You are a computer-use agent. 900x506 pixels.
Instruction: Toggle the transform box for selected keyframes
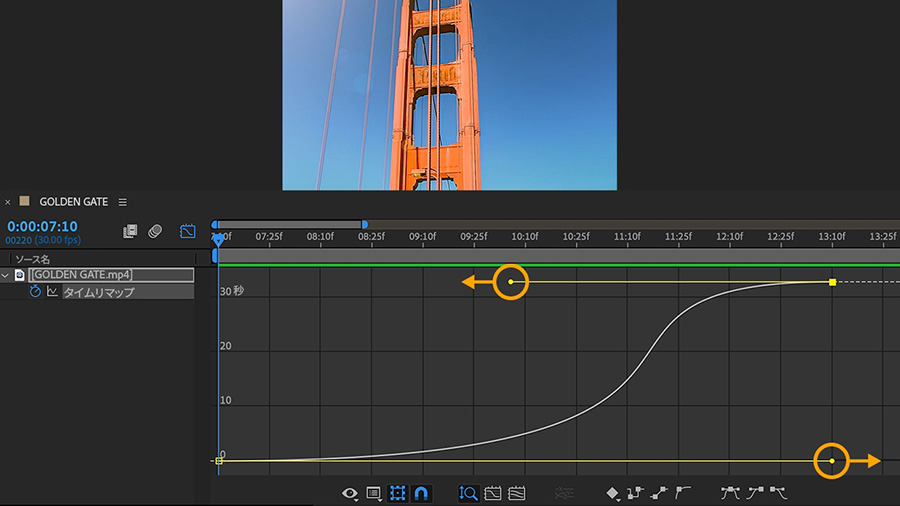[397, 493]
